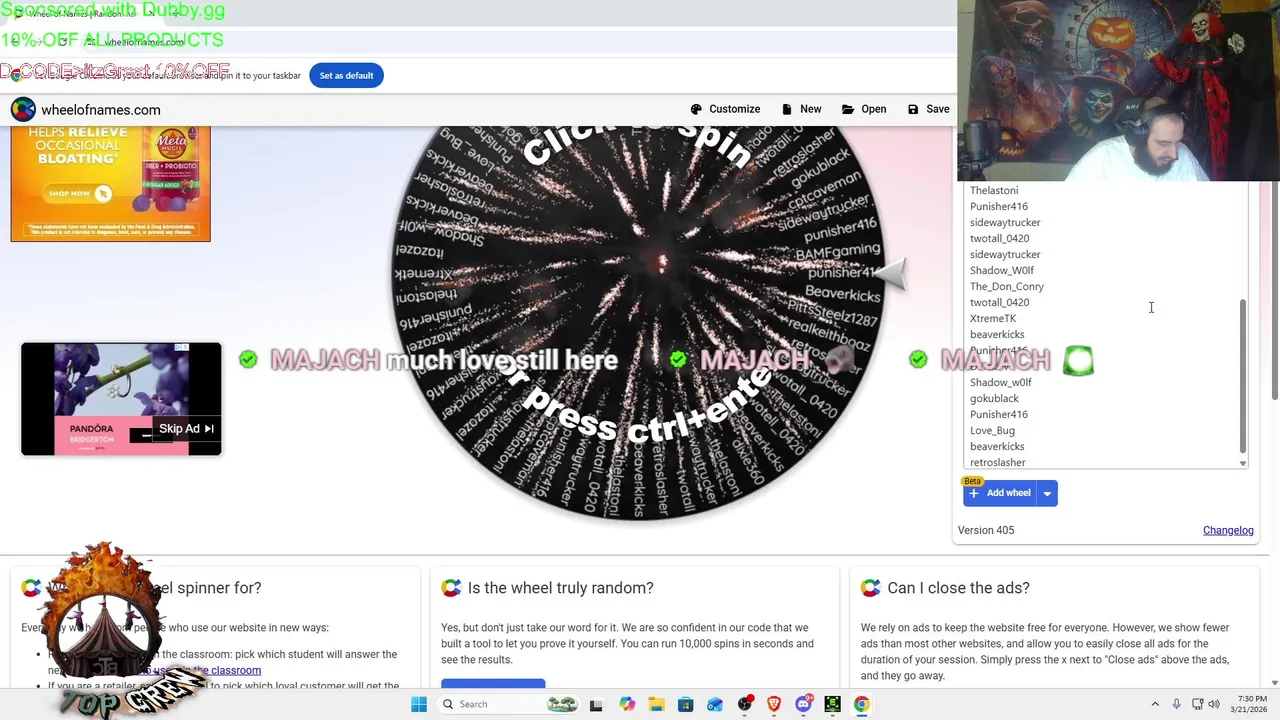Open the network tray icon
The width and height of the screenshot is (1280, 720).
(1198, 704)
